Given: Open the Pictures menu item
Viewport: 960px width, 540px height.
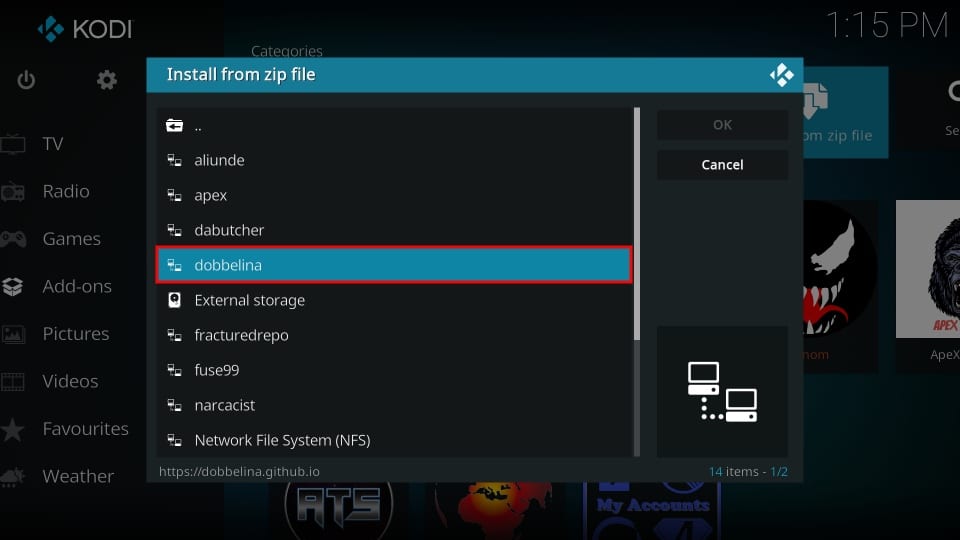Looking at the screenshot, I should pos(76,334).
